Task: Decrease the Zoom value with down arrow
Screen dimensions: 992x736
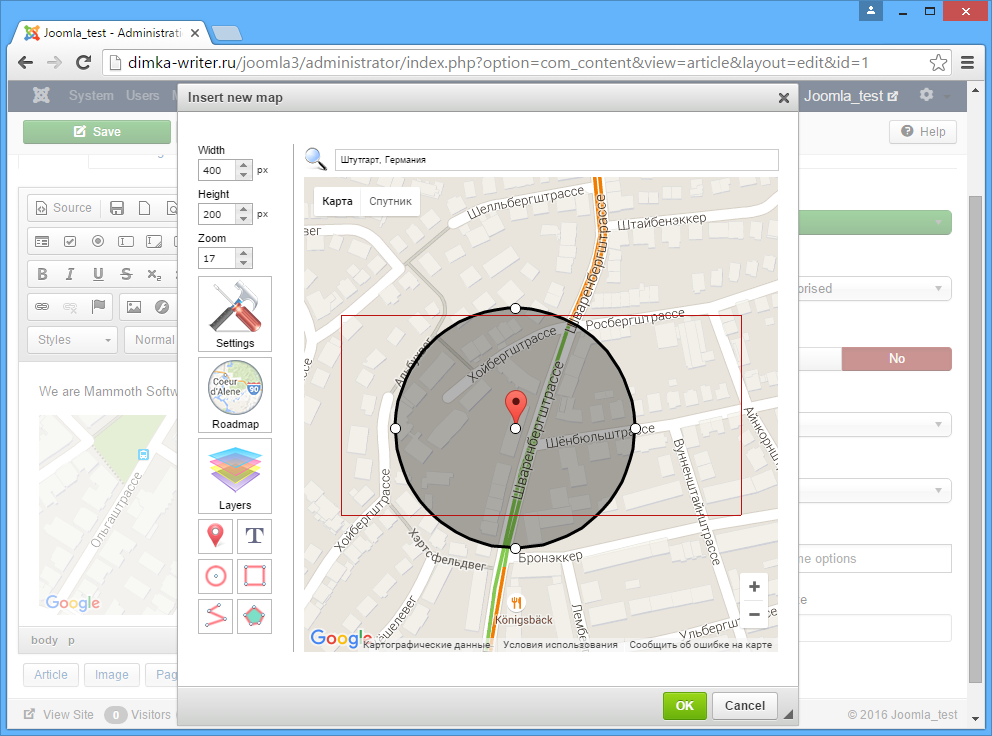Action: coord(244,263)
